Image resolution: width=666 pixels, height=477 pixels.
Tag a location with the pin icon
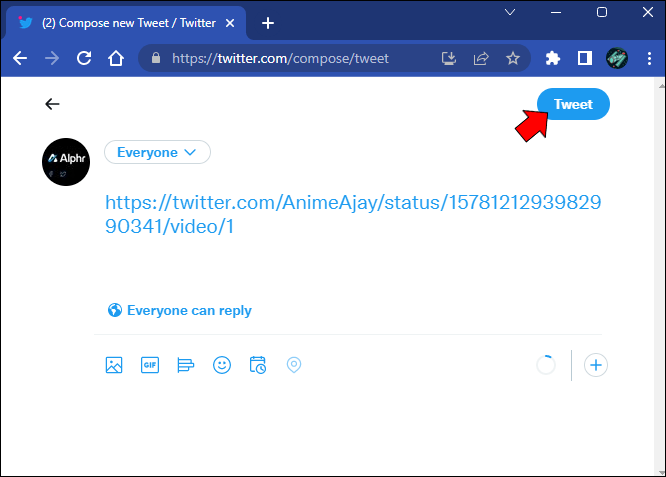tap(294, 365)
